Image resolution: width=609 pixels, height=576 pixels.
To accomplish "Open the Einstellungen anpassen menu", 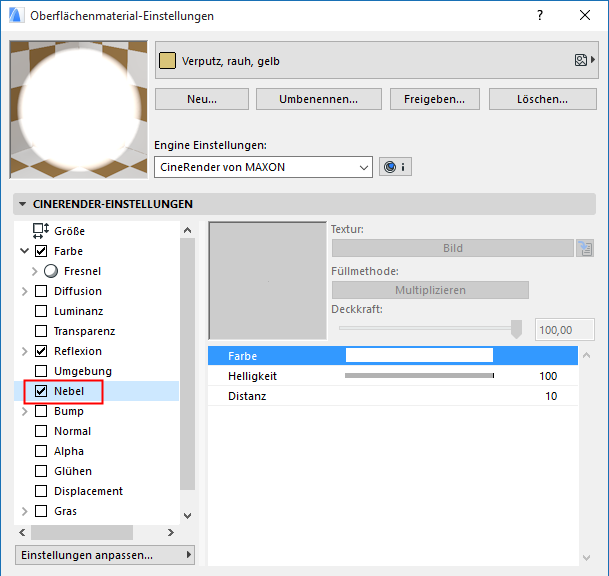I will click(105, 555).
